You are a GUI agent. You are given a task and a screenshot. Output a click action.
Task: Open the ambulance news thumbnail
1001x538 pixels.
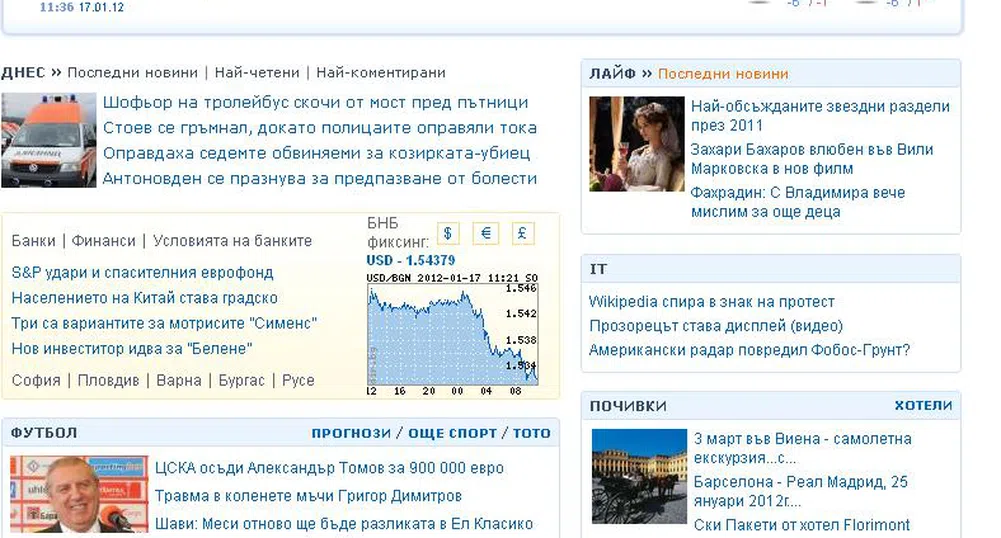point(49,140)
